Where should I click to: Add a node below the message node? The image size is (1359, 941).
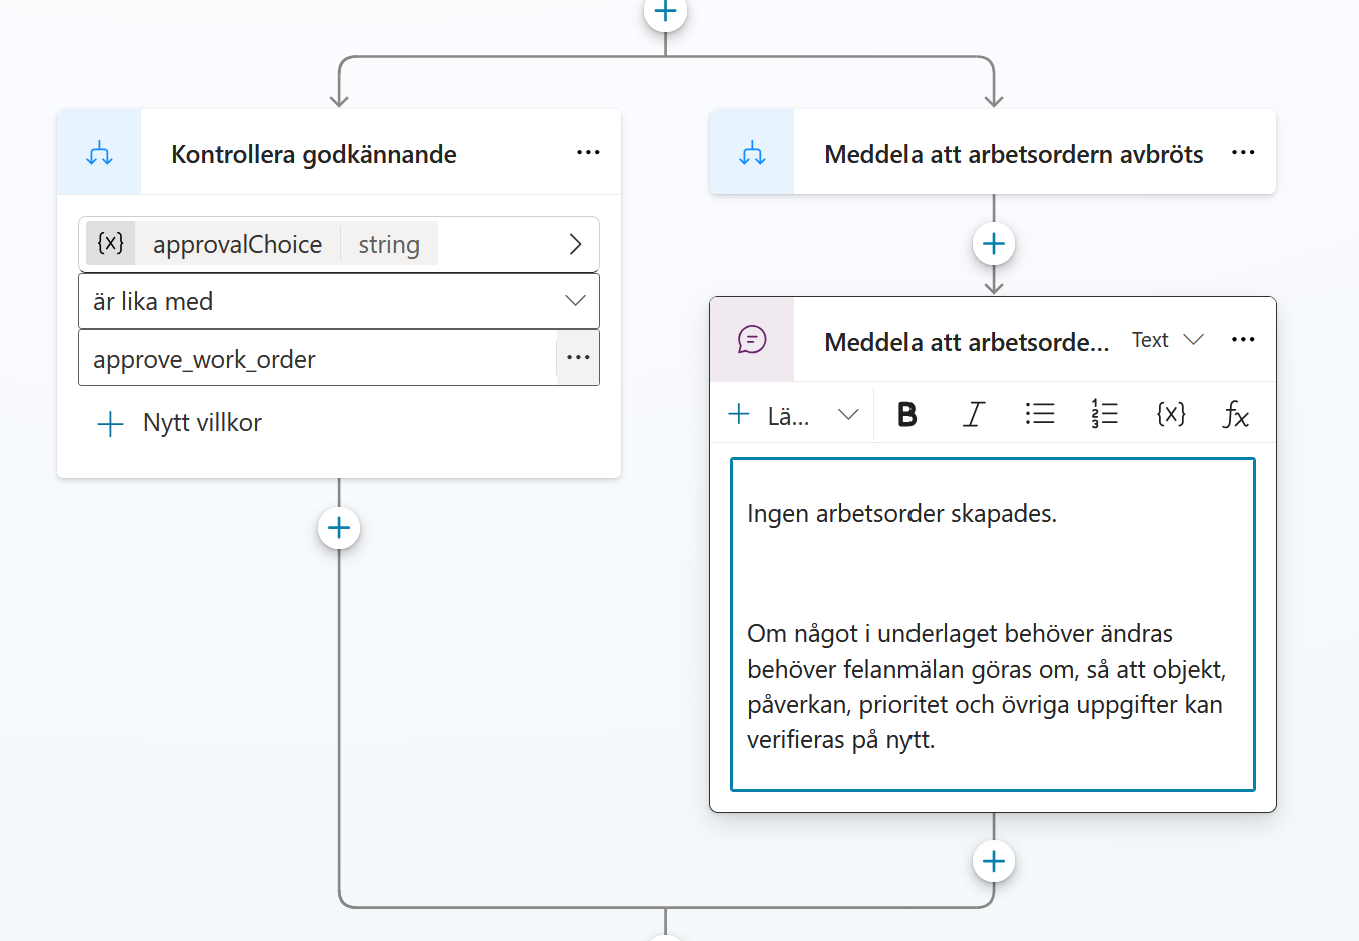pyautogui.click(x=994, y=861)
